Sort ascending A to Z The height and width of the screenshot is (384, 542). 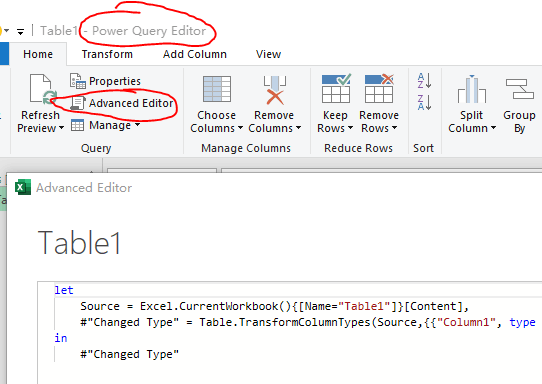(x=424, y=81)
